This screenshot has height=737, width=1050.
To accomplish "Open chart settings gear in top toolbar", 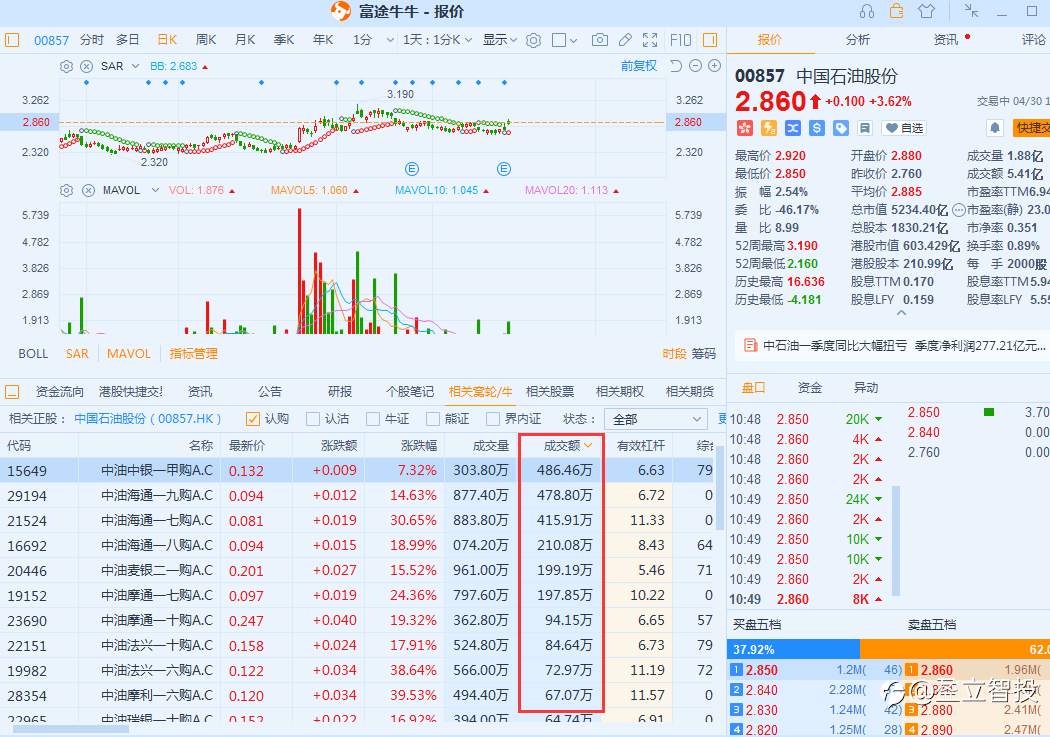I will 533,40.
